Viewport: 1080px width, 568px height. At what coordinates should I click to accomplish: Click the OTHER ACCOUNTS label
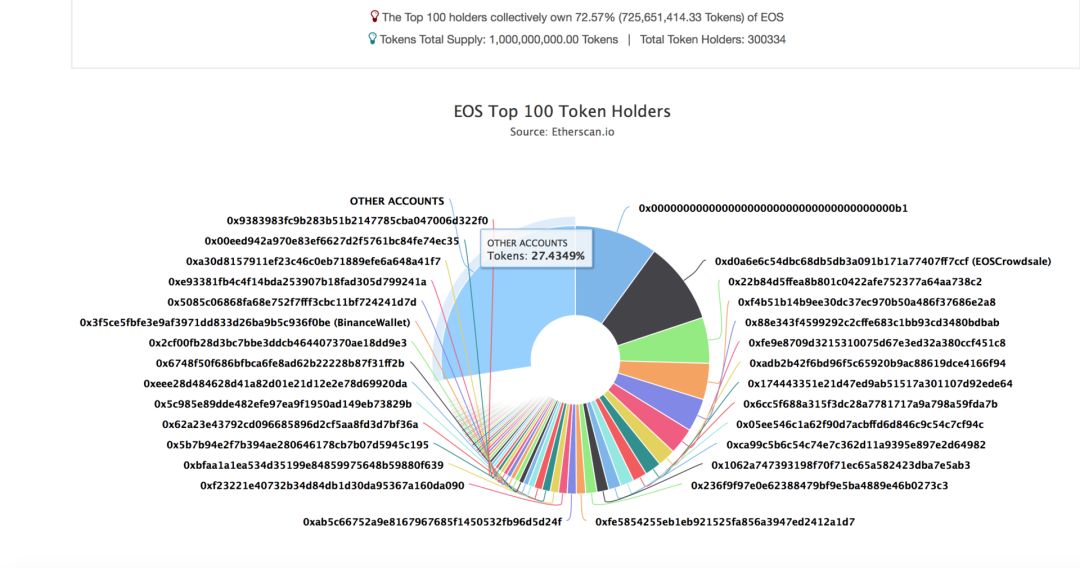coord(397,201)
